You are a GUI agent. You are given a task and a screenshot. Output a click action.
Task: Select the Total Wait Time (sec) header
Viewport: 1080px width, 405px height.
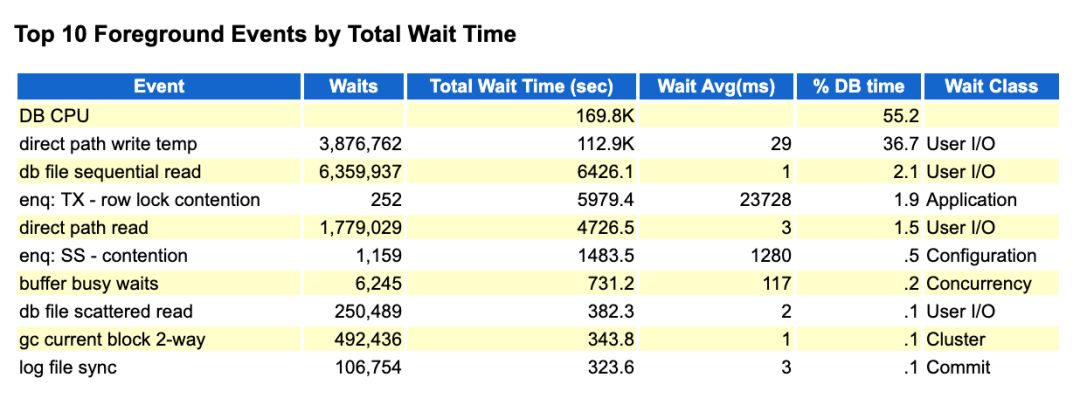click(x=521, y=86)
